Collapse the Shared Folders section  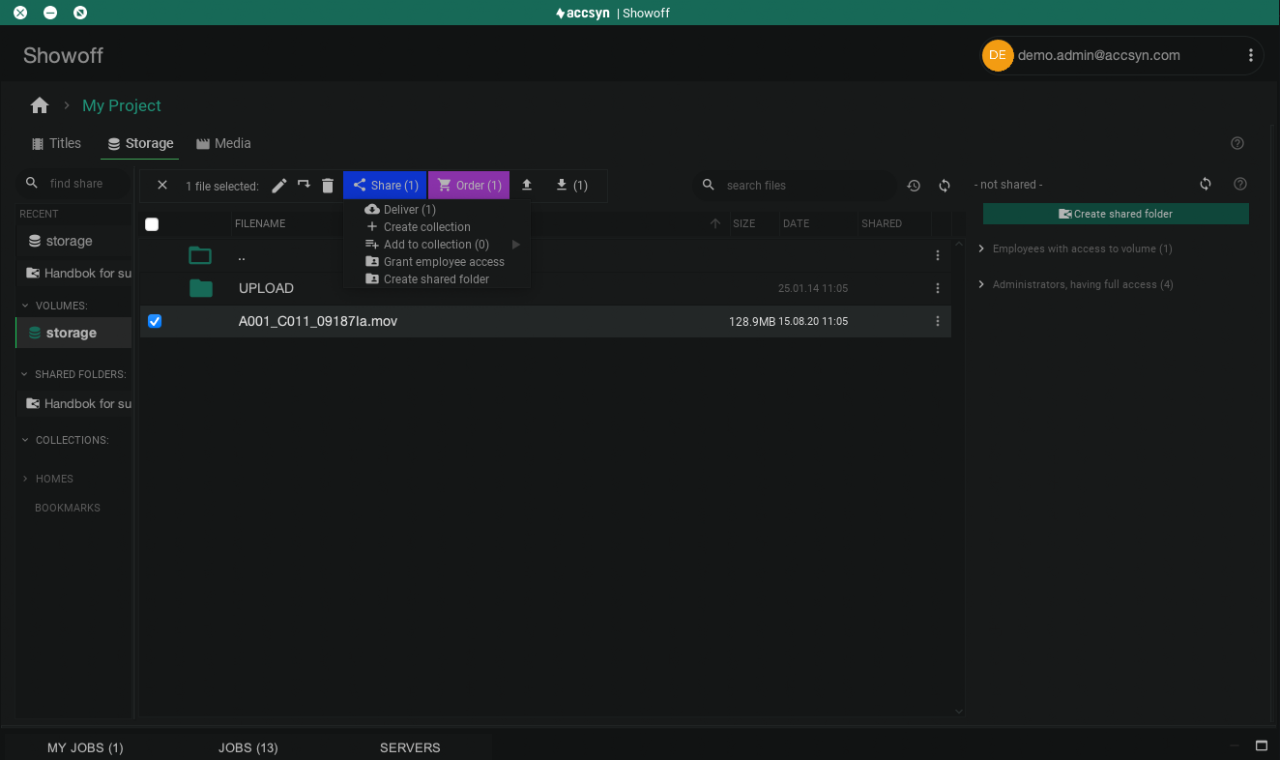tap(25, 374)
